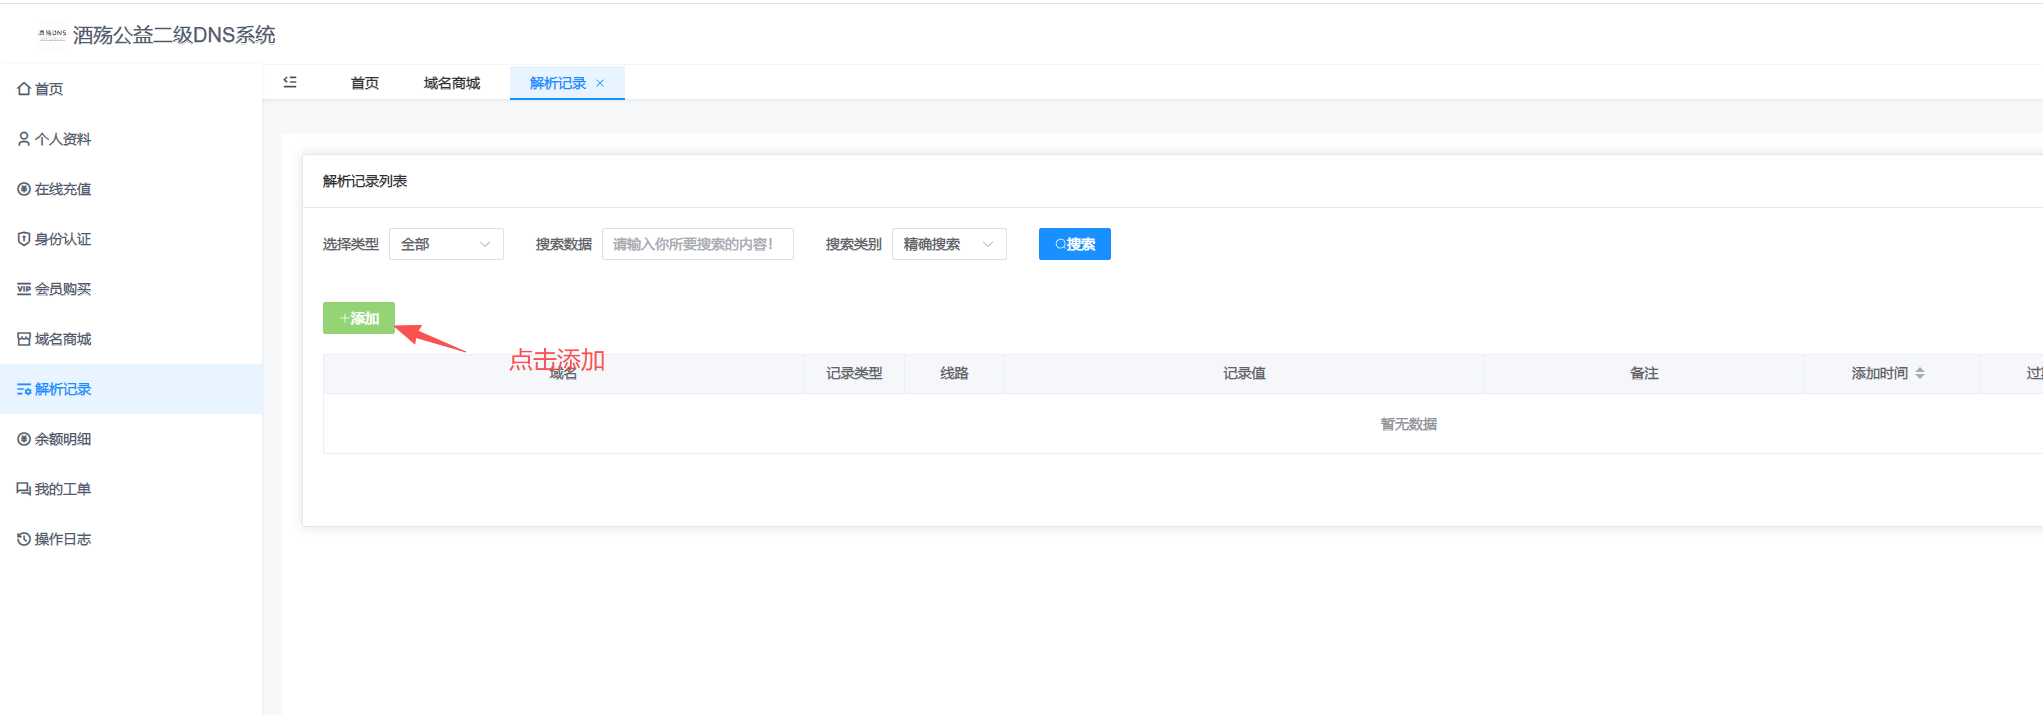
Task: Open 余额明细 in the sidebar
Action: pyautogui.click(x=131, y=439)
